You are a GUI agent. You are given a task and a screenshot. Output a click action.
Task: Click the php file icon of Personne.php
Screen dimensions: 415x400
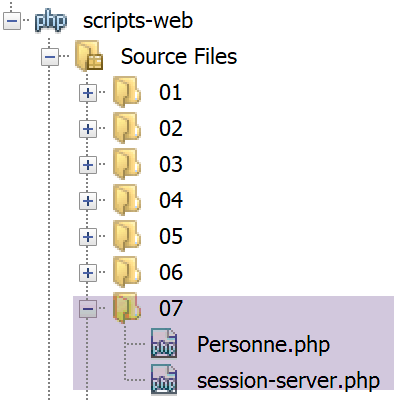tap(164, 343)
